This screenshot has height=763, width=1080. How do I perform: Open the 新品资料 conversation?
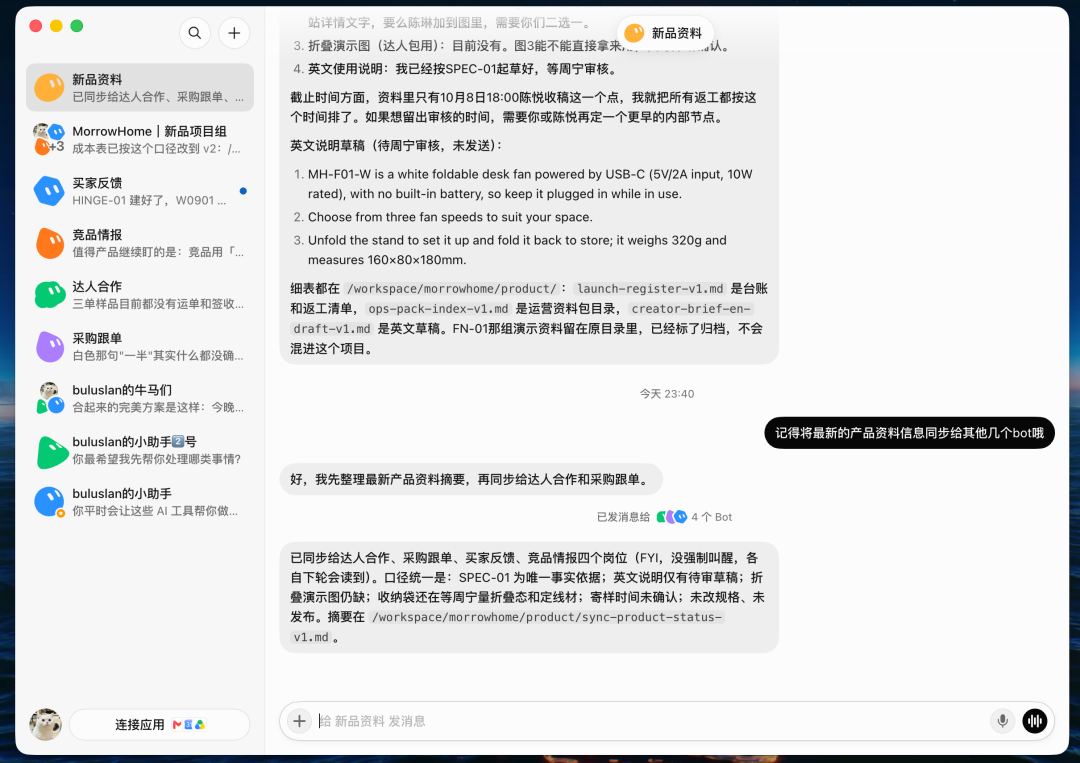point(140,87)
